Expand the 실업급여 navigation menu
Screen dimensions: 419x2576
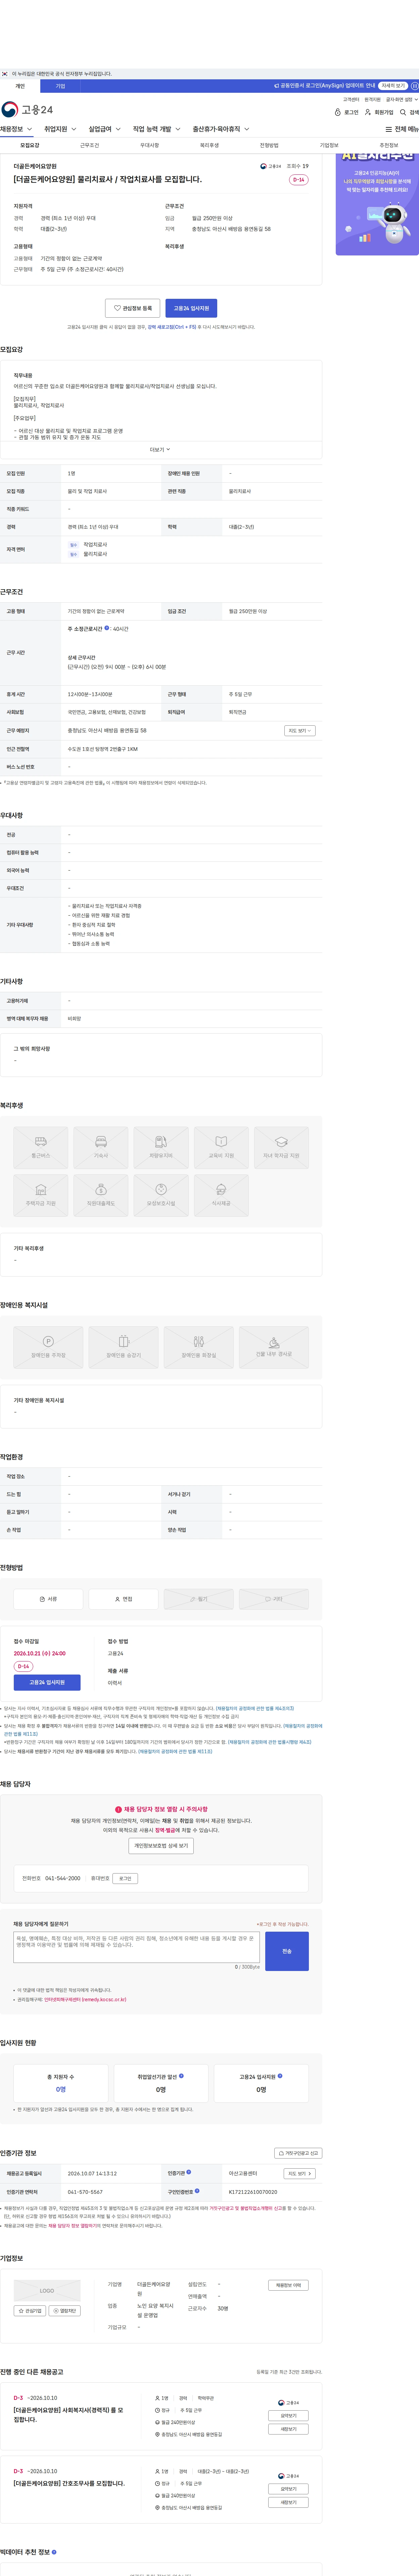[x=105, y=129]
